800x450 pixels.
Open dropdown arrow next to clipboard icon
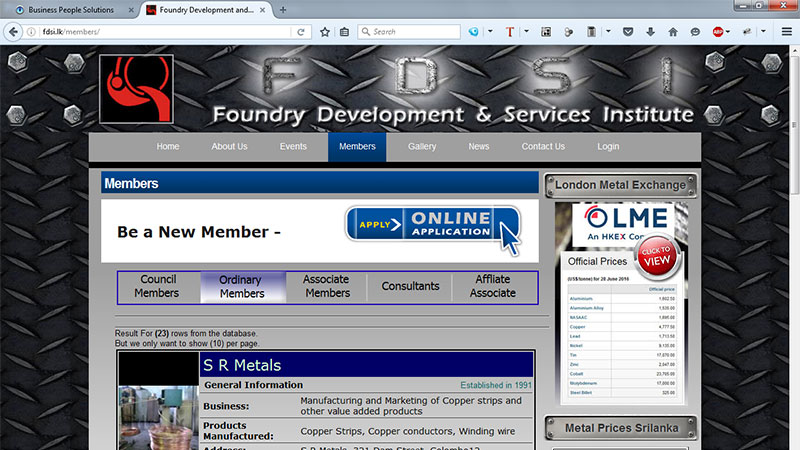pyautogui.click(x=608, y=32)
